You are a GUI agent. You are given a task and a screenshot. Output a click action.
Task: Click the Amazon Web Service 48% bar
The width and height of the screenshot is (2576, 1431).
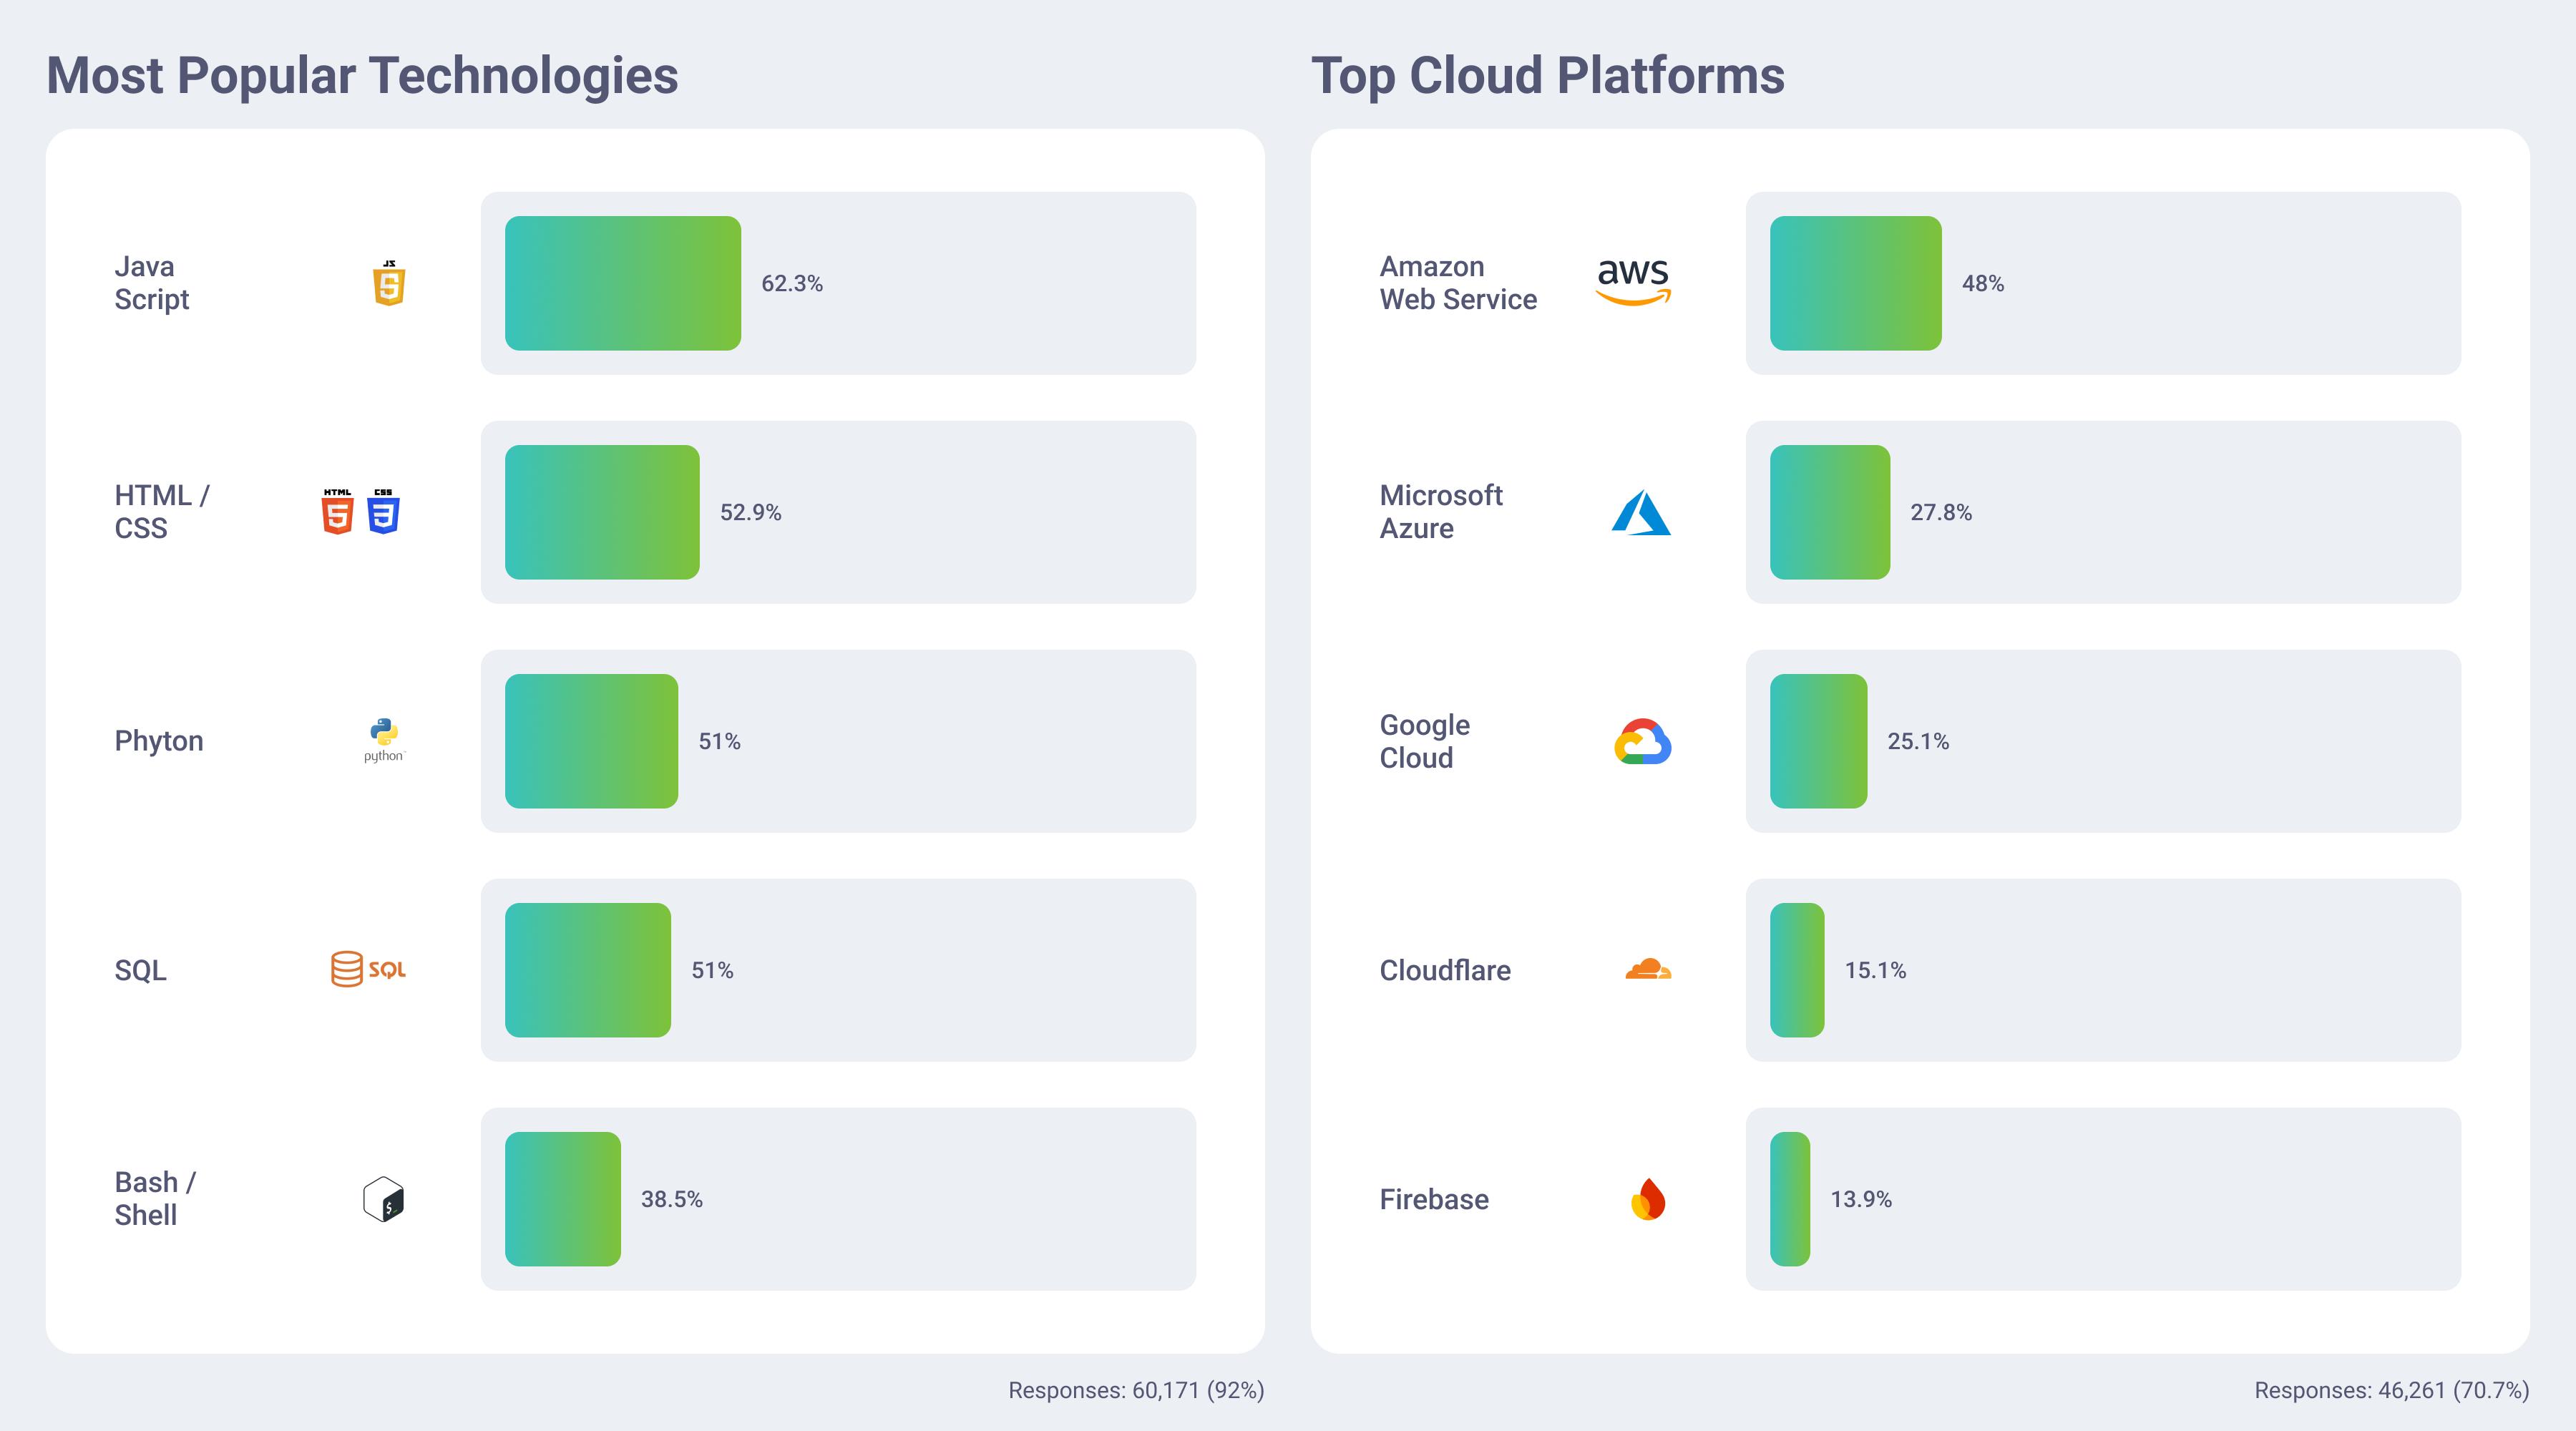1856,283
